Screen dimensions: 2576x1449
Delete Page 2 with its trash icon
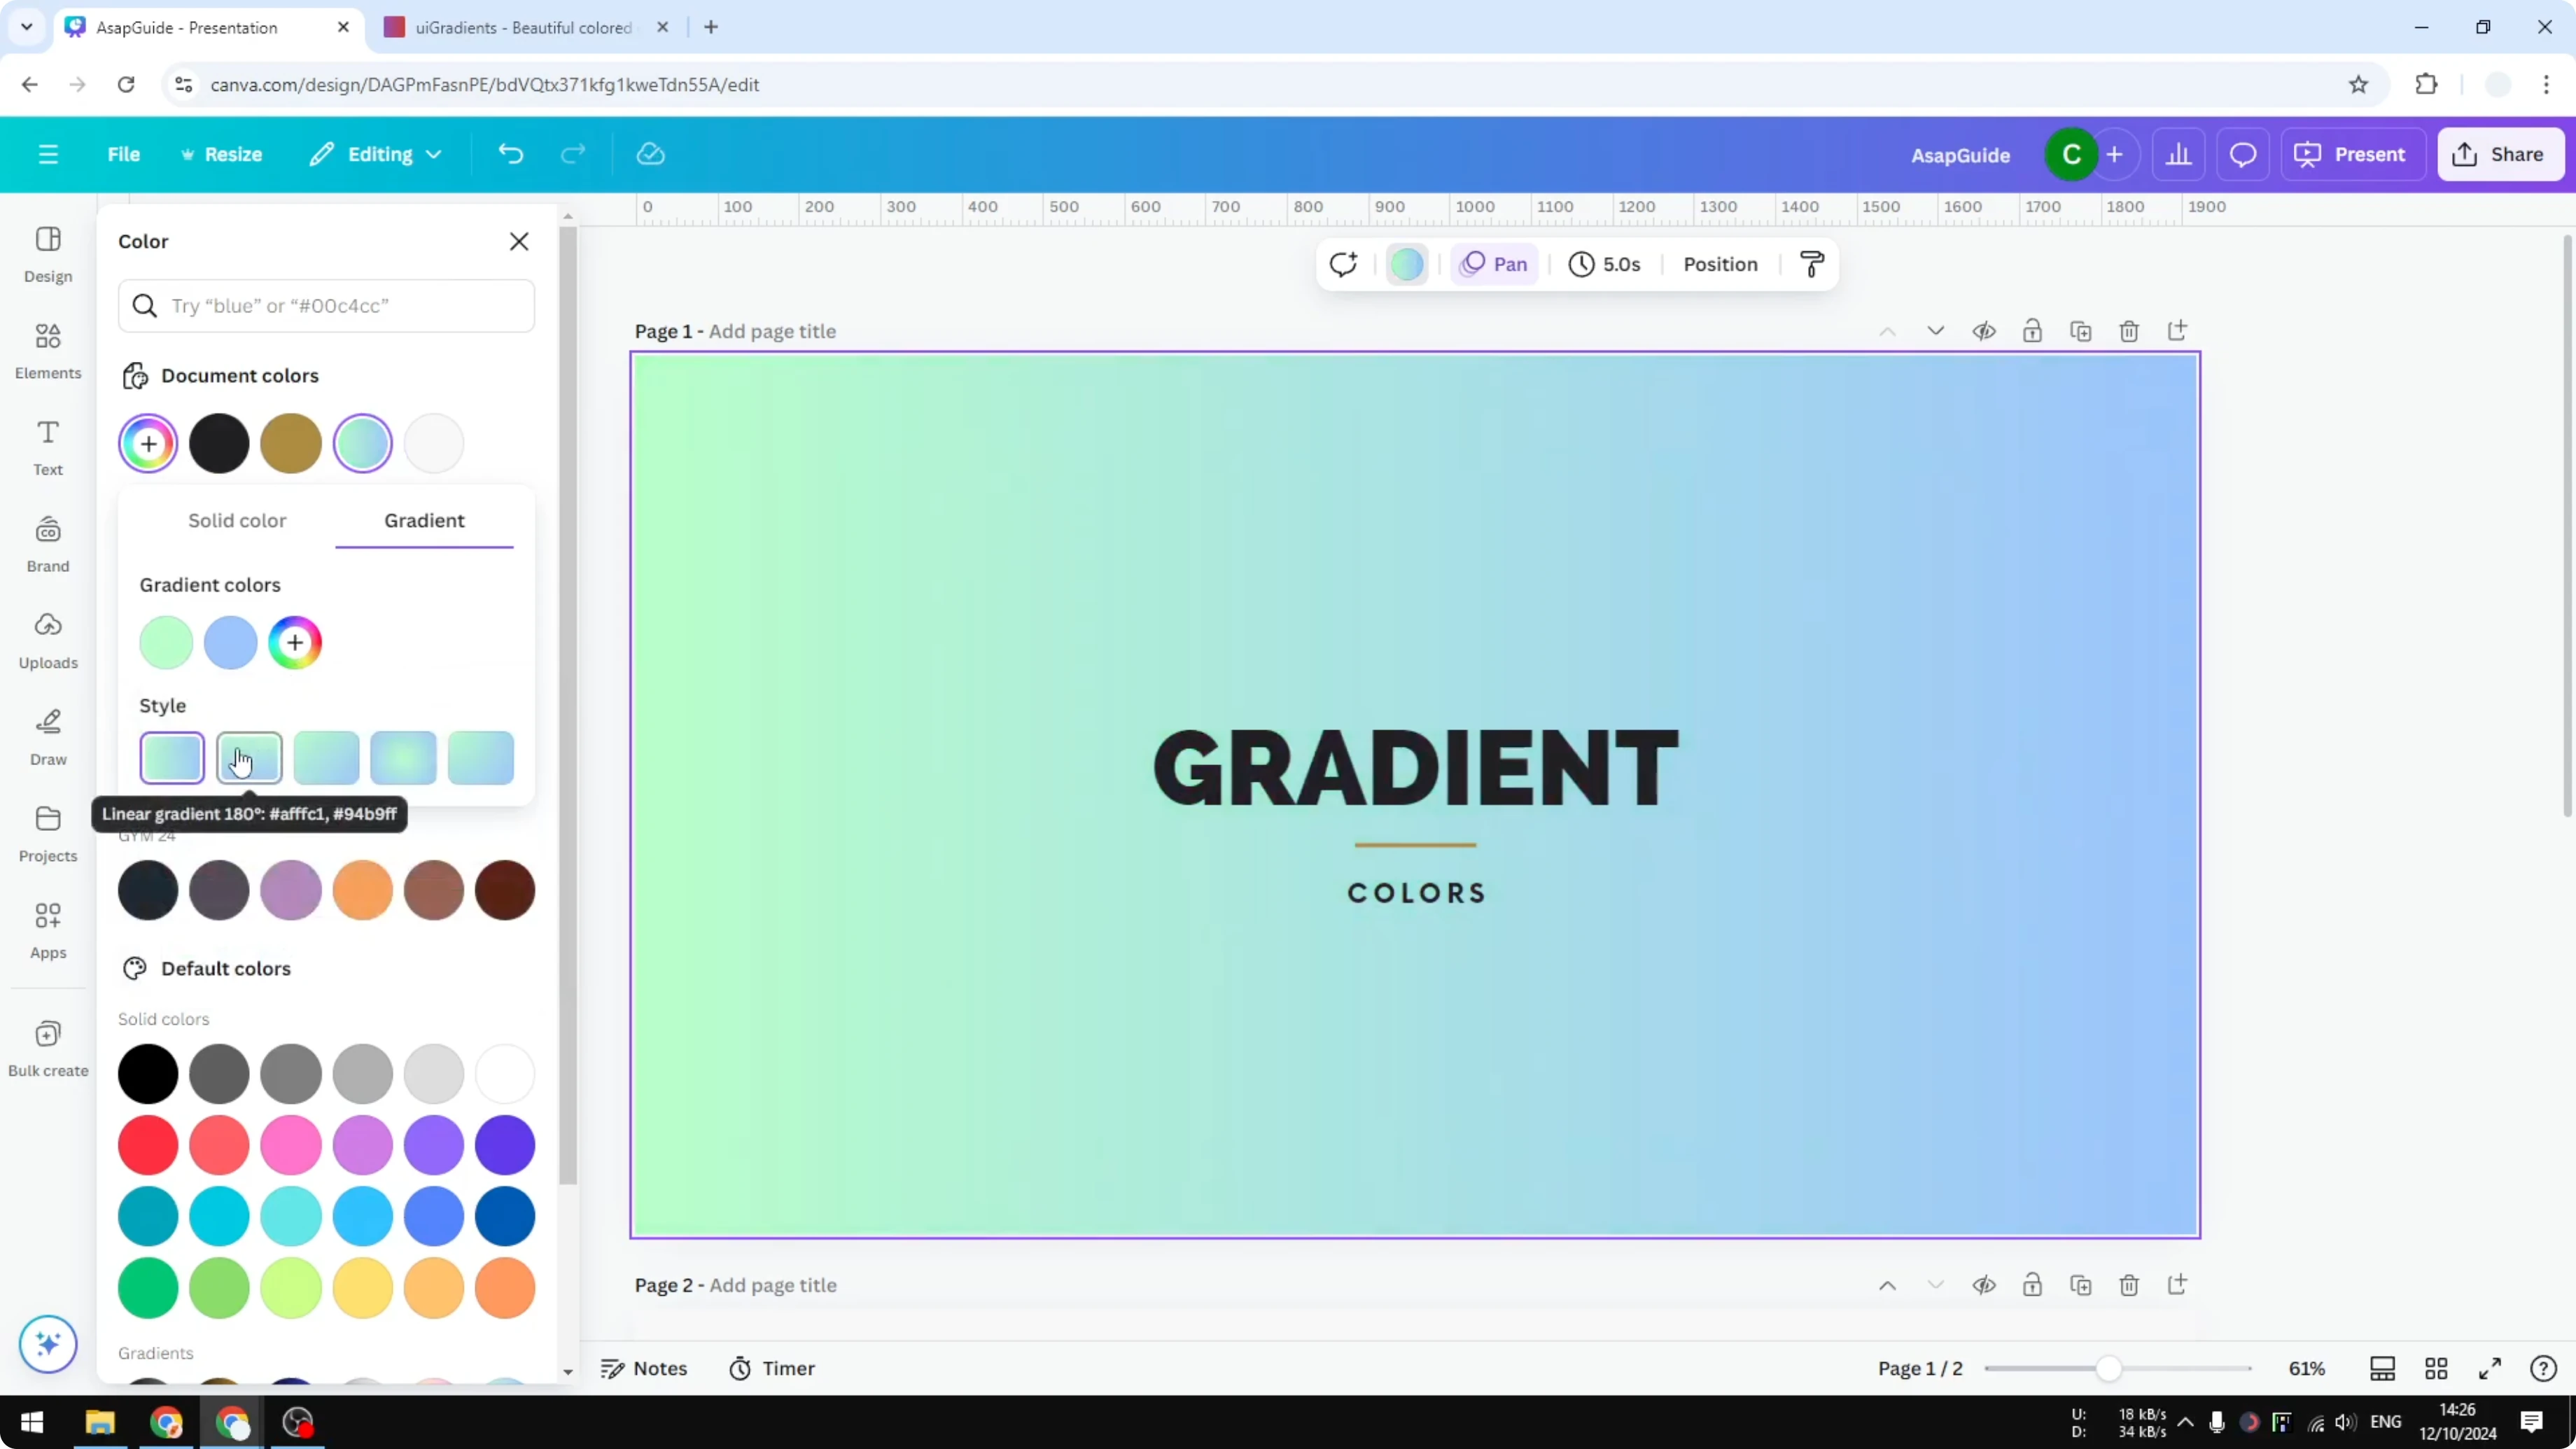pos(2129,1285)
